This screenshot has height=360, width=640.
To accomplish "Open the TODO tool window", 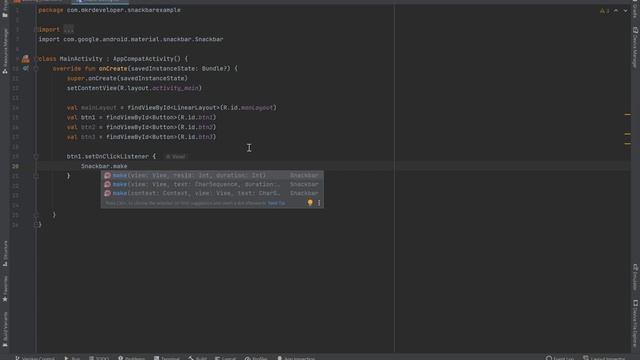I will pos(99,358).
